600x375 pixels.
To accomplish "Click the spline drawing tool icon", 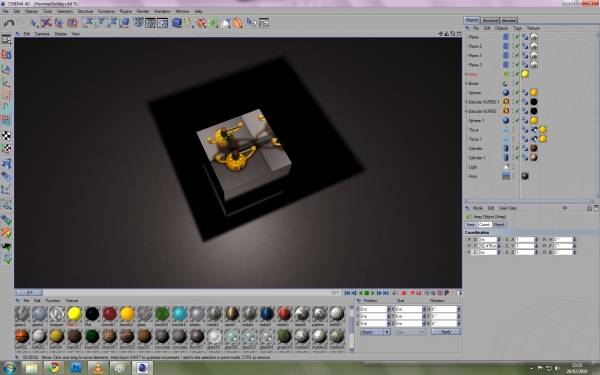I will tap(189, 23).
